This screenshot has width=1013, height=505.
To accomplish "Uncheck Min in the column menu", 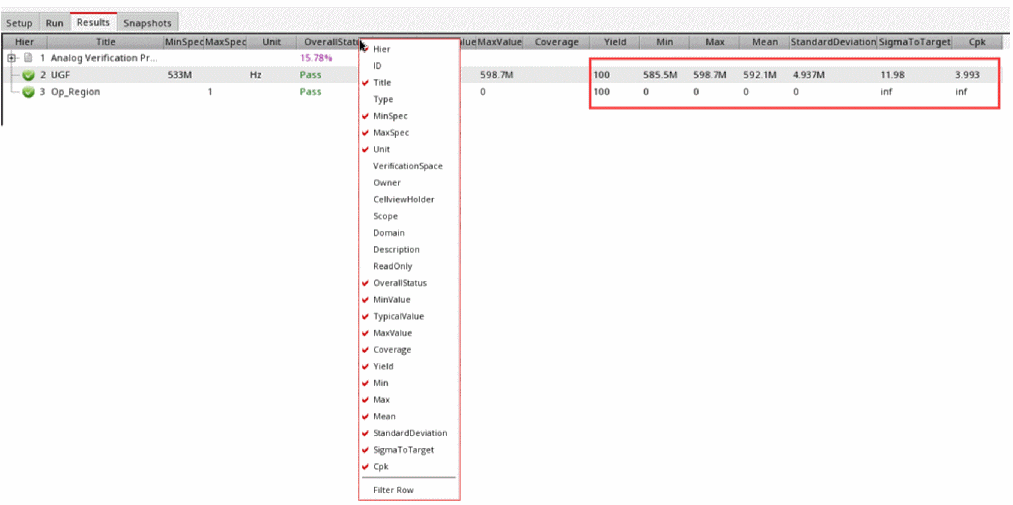I will [x=409, y=383].
